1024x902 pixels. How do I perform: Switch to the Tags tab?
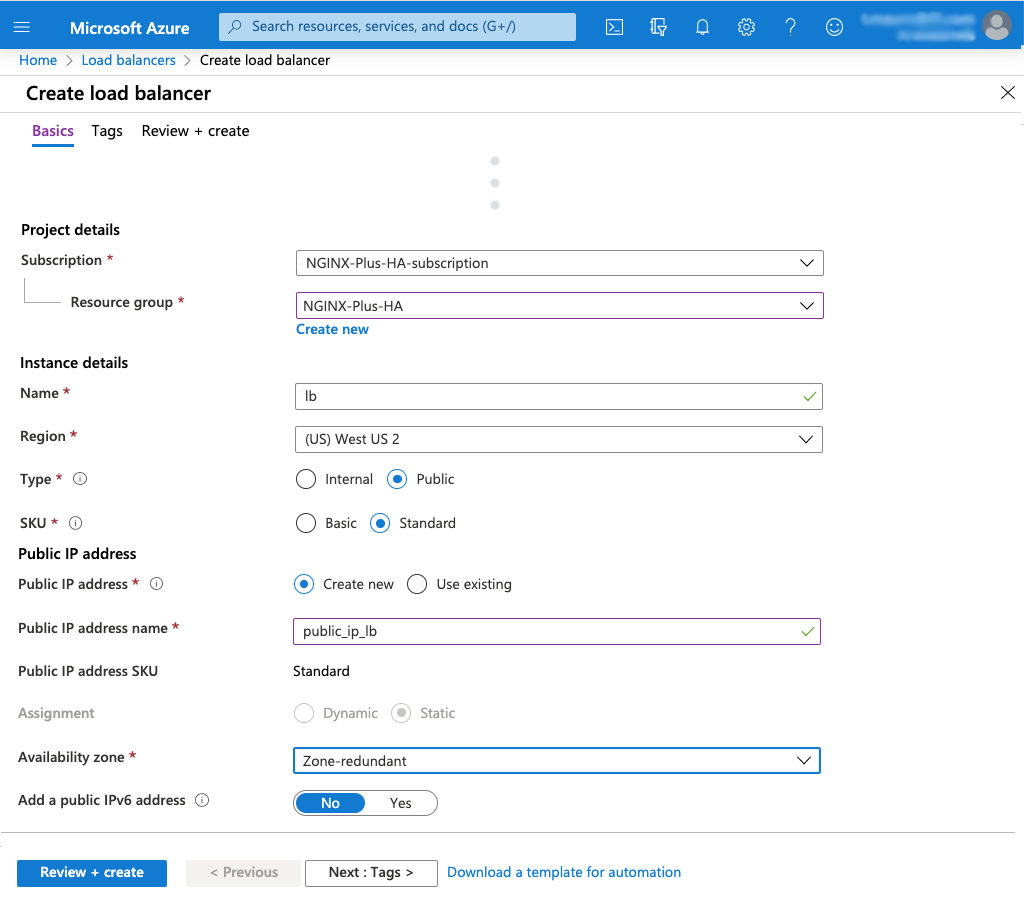pyautogui.click(x=107, y=131)
